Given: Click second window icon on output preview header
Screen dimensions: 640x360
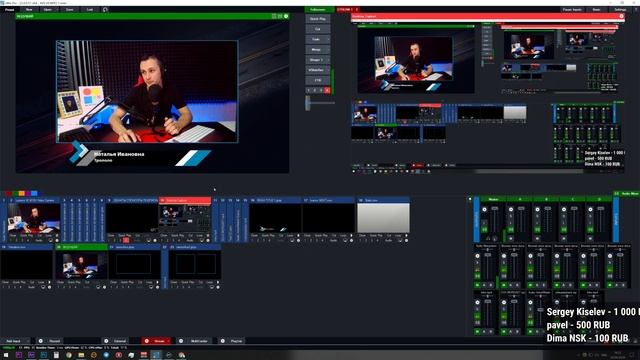Looking at the screenshot, I should pyautogui.click(x=280, y=16).
